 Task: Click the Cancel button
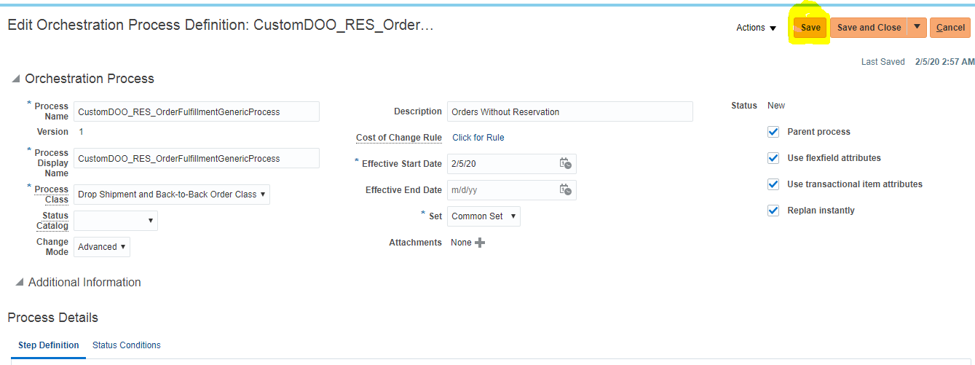(950, 27)
